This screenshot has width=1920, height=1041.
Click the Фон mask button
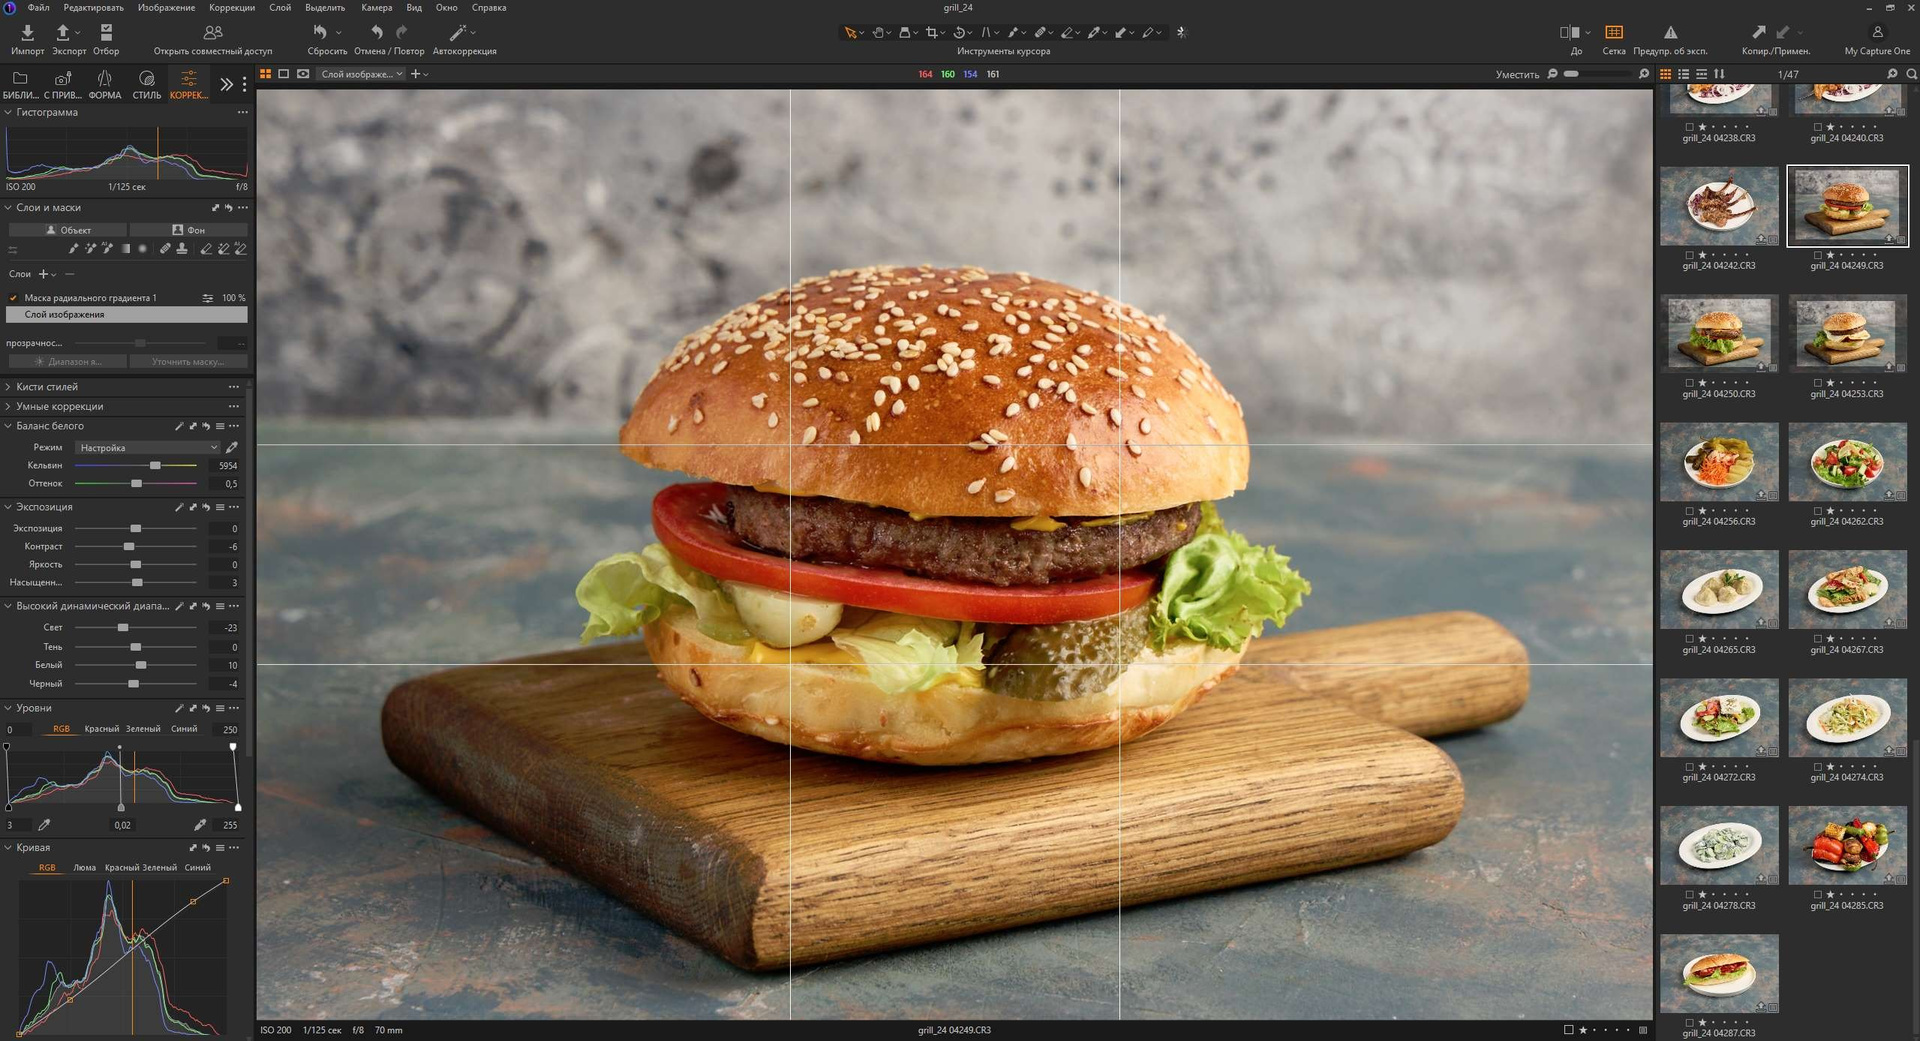(x=188, y=230)
